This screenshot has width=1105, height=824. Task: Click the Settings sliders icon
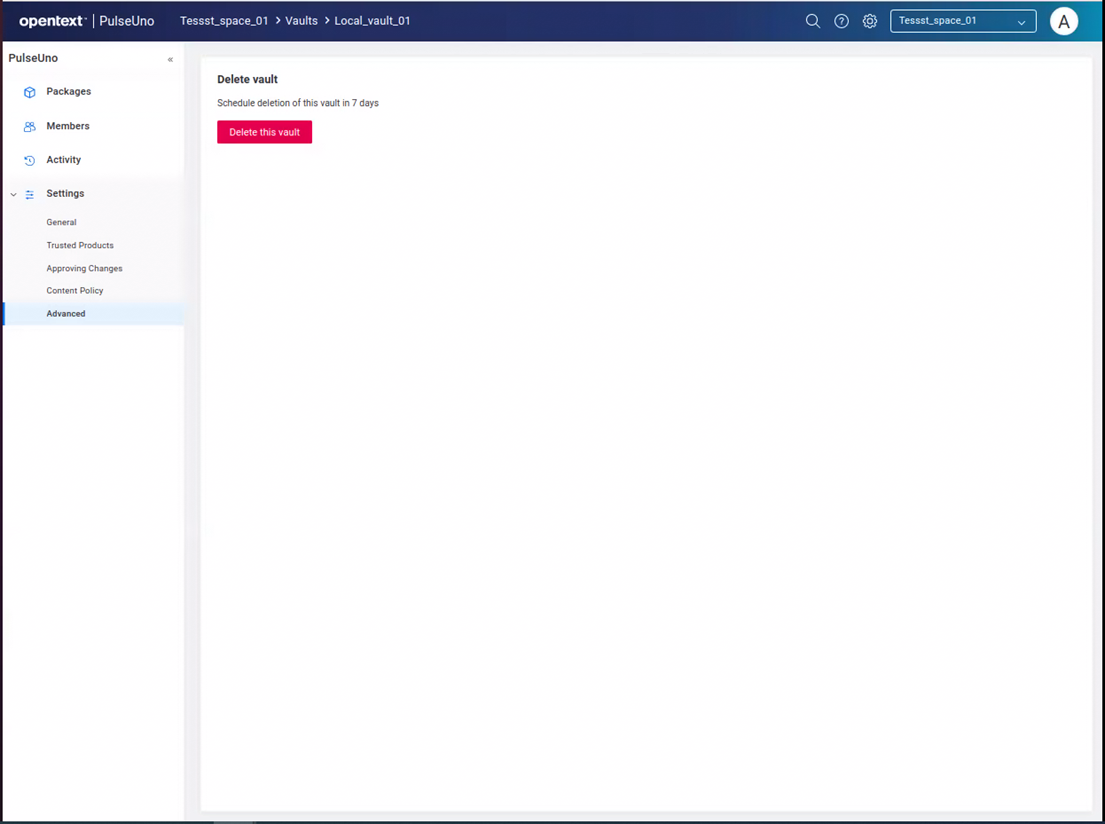coord(30,194)
